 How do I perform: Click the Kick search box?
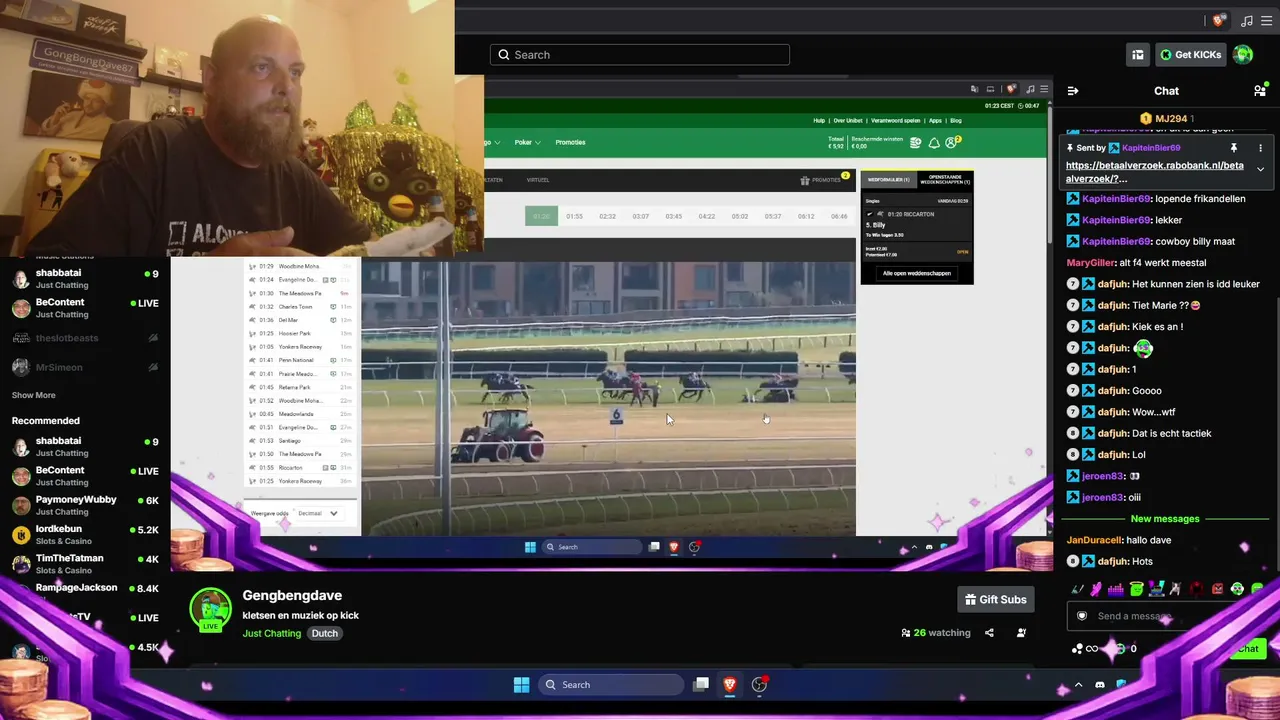pos(640,55)
